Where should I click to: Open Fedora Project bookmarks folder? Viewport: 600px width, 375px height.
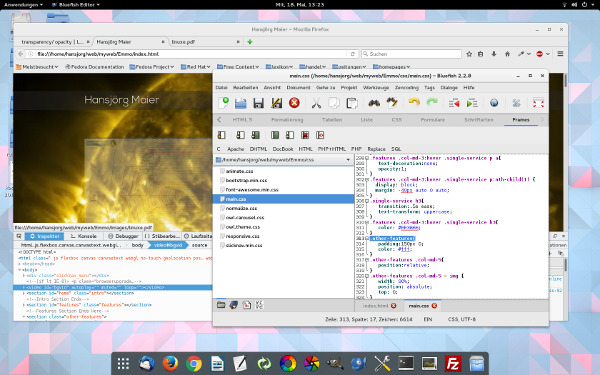pos(152,67)
